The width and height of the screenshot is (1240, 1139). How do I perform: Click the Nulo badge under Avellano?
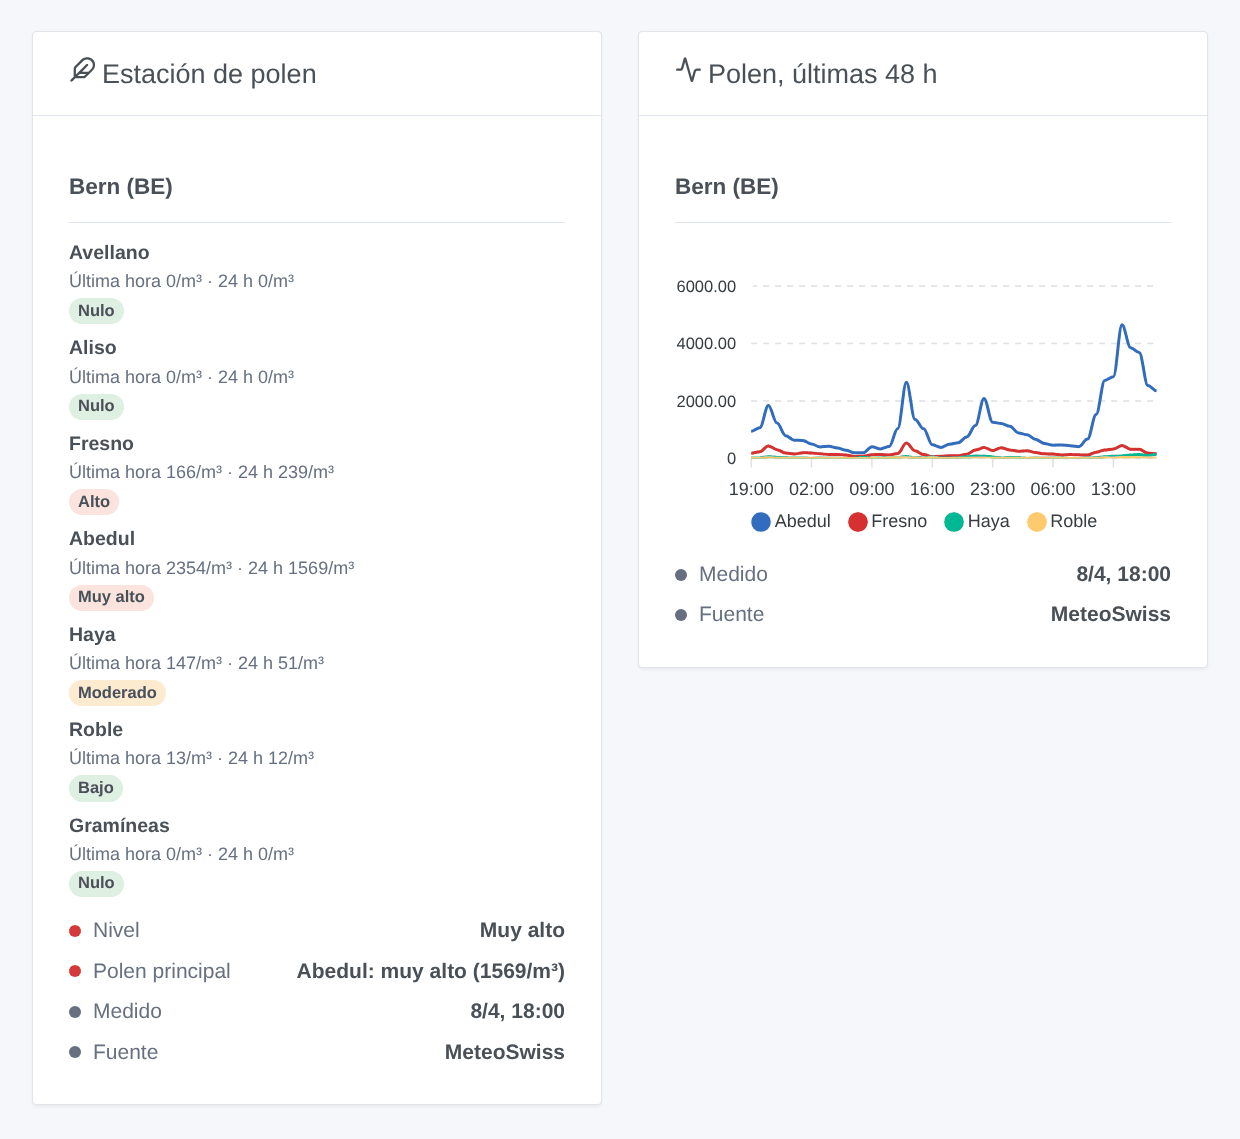(96, 311)
